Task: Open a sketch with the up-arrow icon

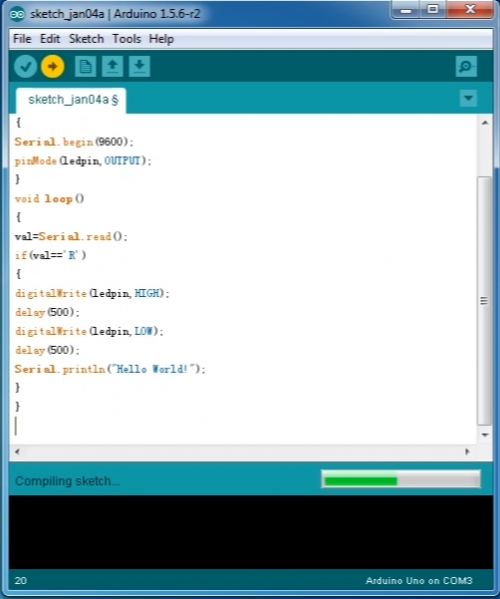Action: [112, 66]
